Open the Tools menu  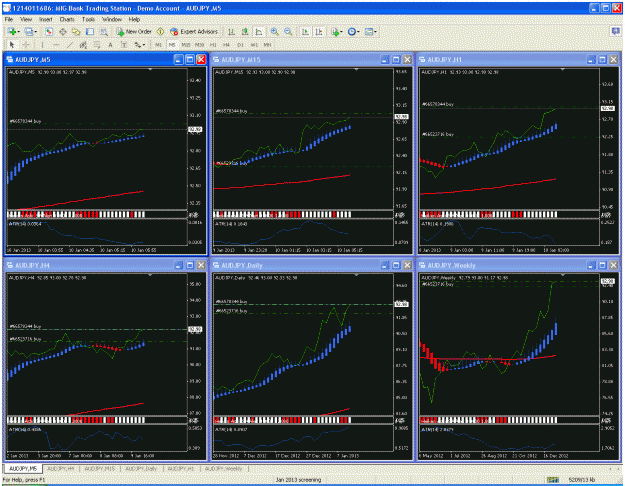[88, 19]
